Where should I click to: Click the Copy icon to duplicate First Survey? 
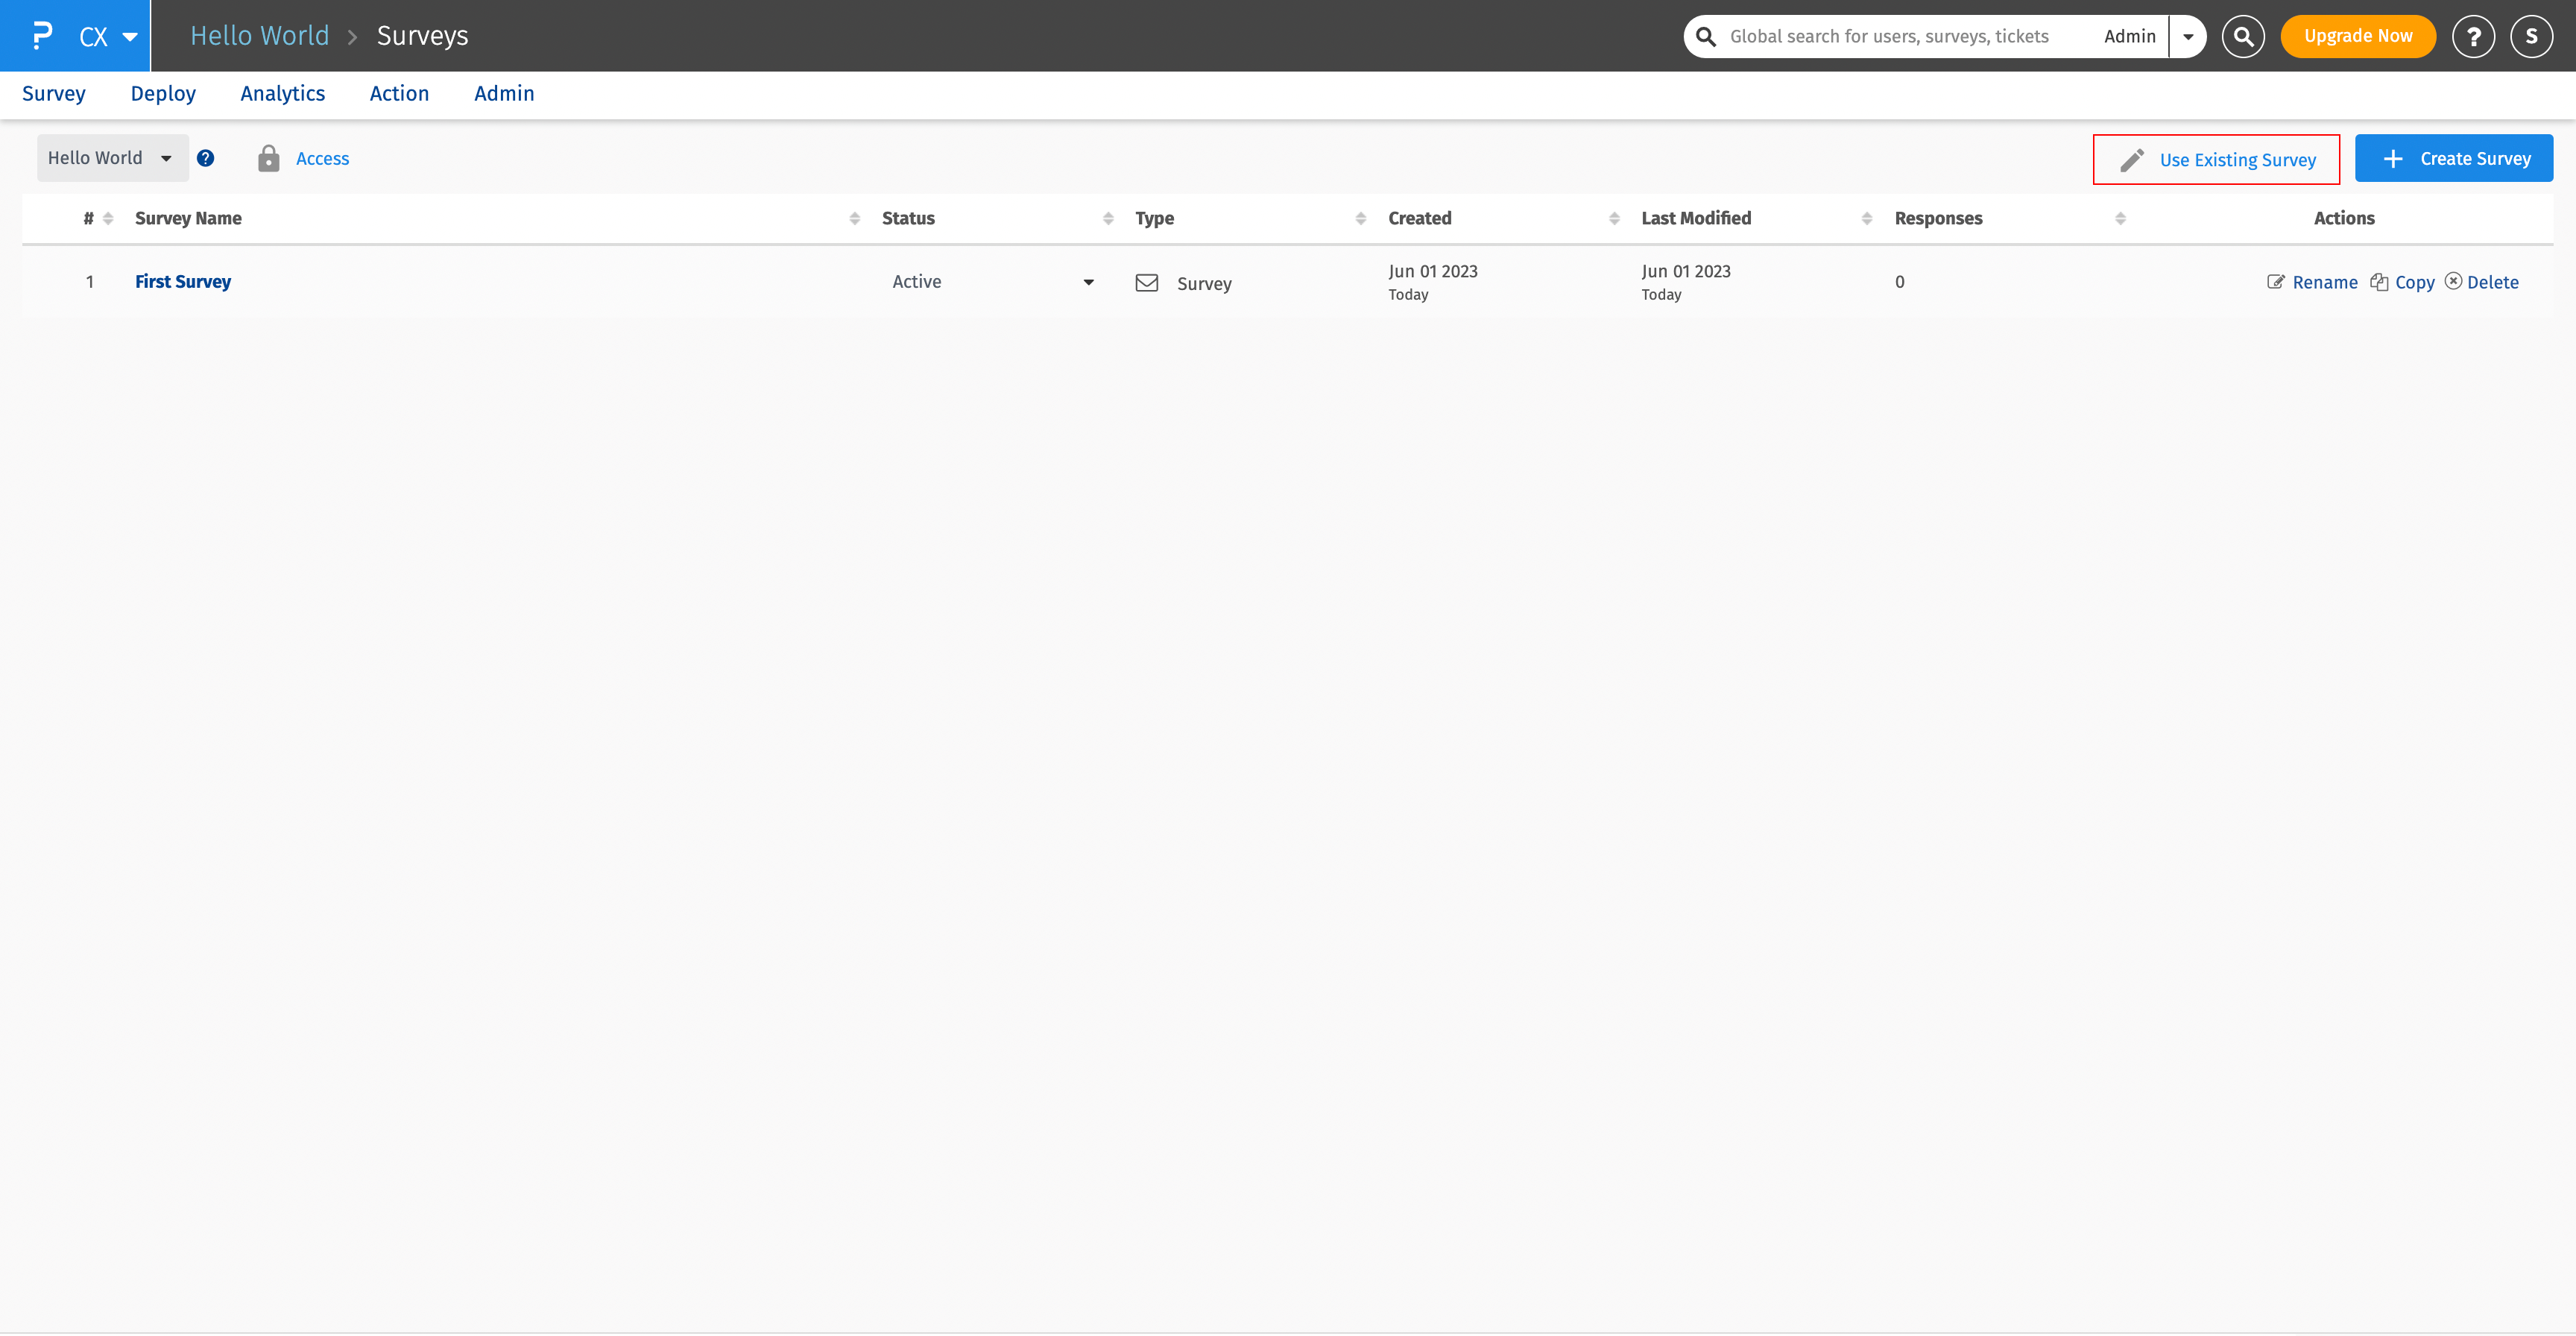pyautogui.click(x=2380, y=282)
